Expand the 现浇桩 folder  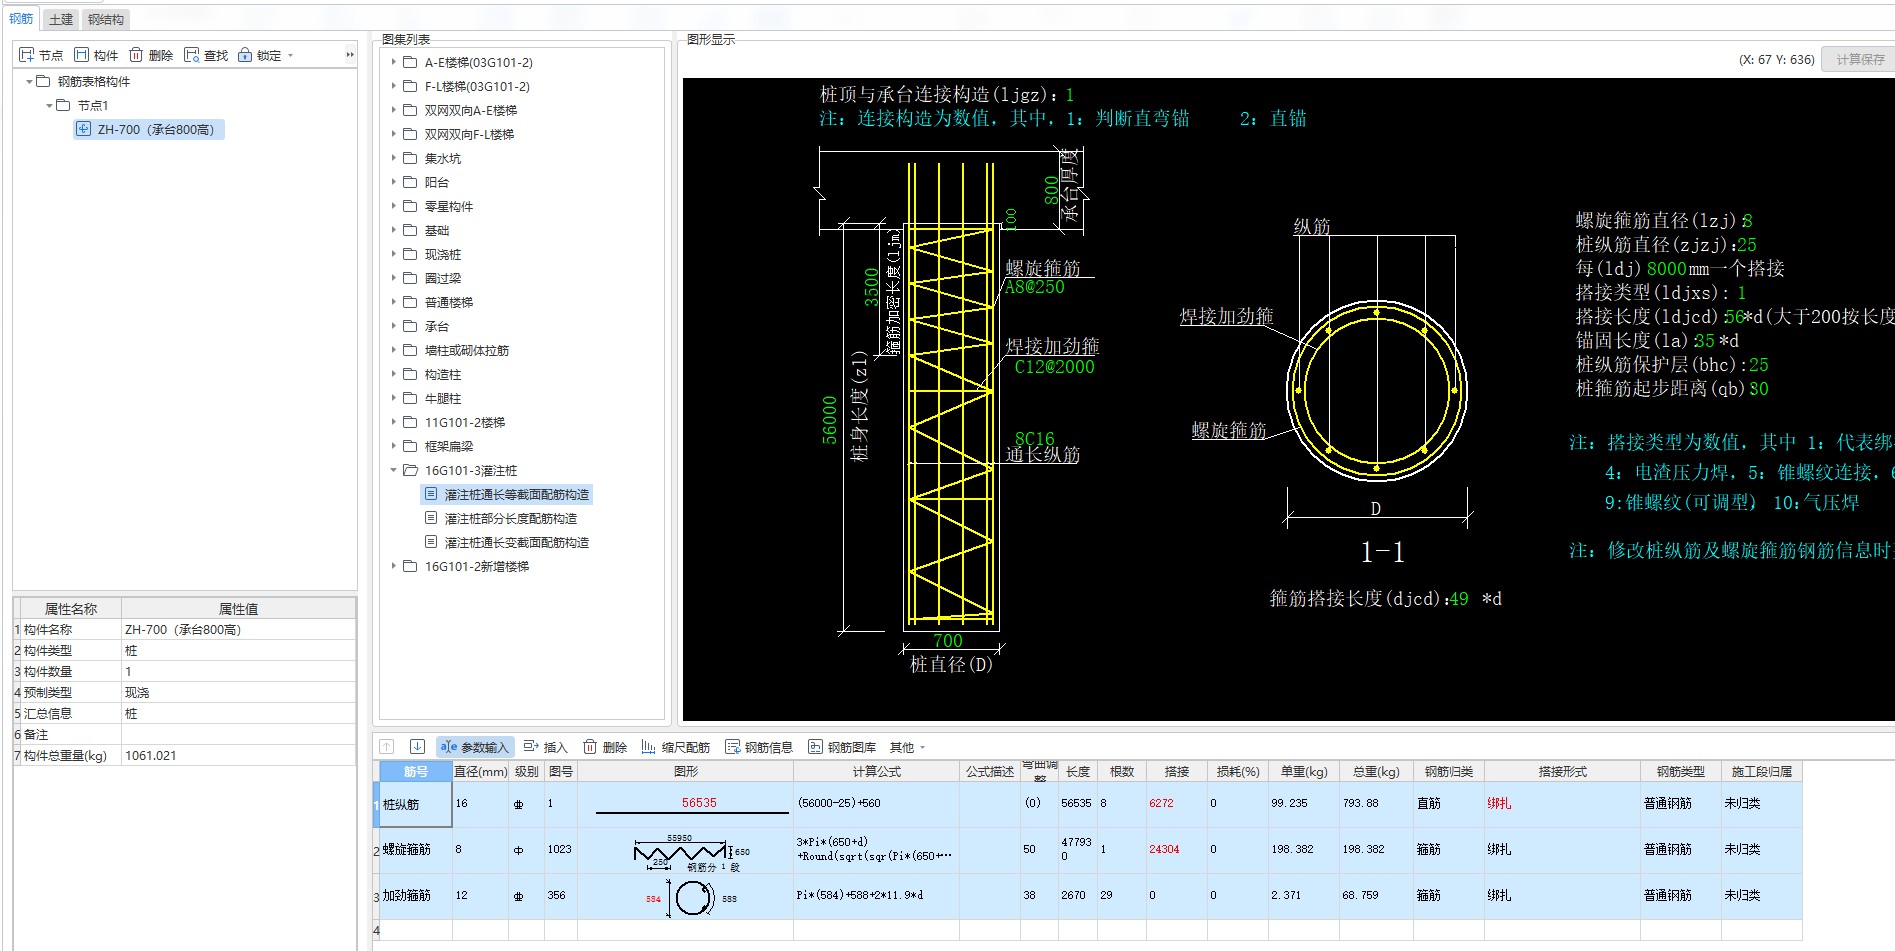pyautogui.click(x=393, y=254)
